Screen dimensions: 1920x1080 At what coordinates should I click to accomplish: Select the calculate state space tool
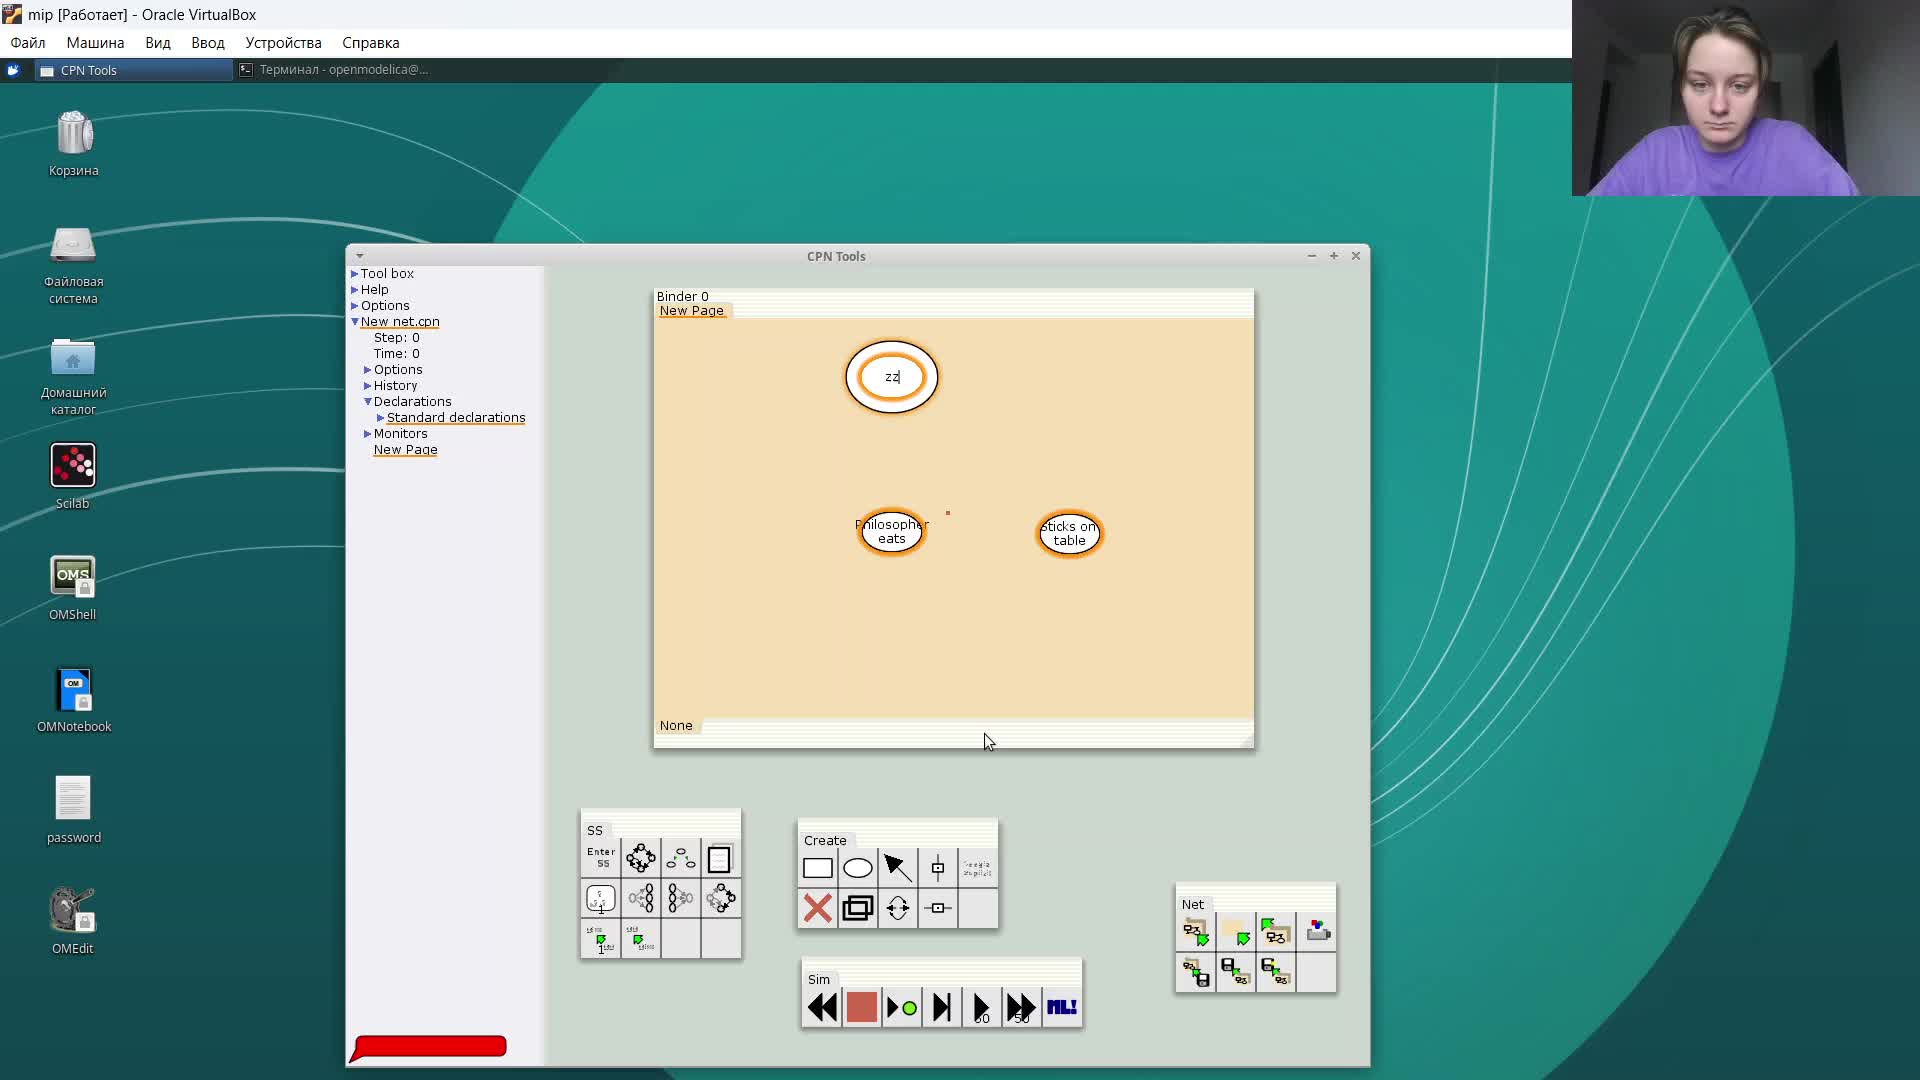[x=641, y=859]
